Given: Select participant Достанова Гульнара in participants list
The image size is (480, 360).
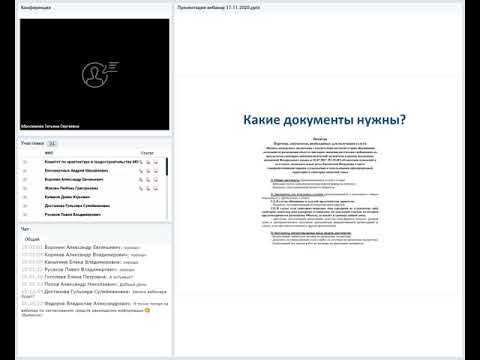Looking at the screenshot, I should 77,206.
